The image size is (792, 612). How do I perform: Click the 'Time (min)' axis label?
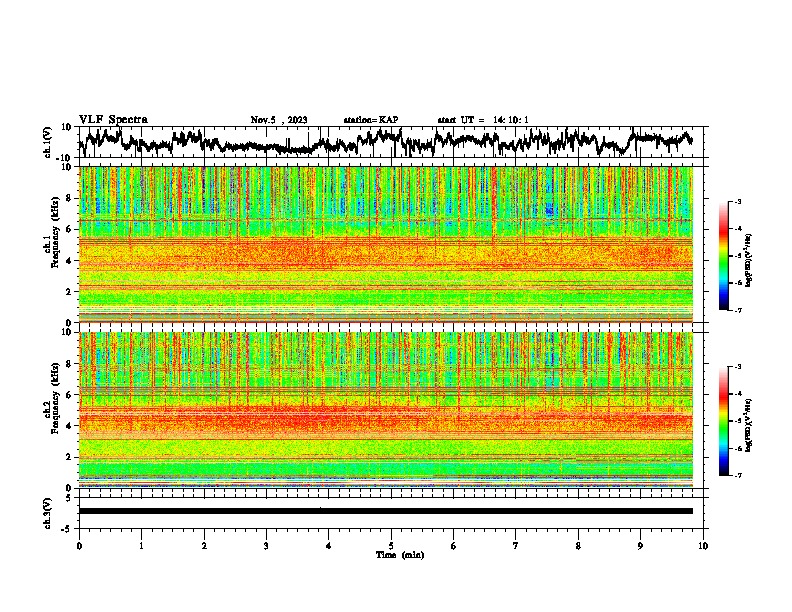(x=400, y=555)
